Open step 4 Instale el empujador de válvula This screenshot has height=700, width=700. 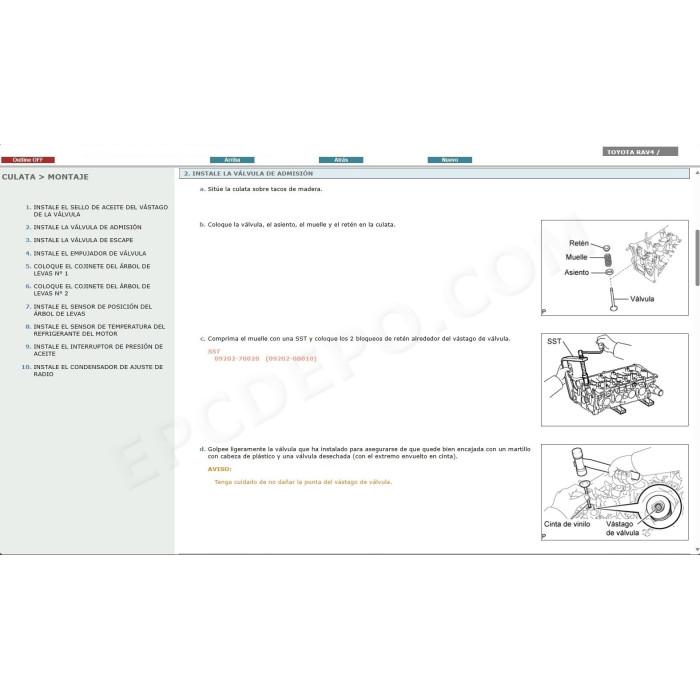[x=90, y=254]
